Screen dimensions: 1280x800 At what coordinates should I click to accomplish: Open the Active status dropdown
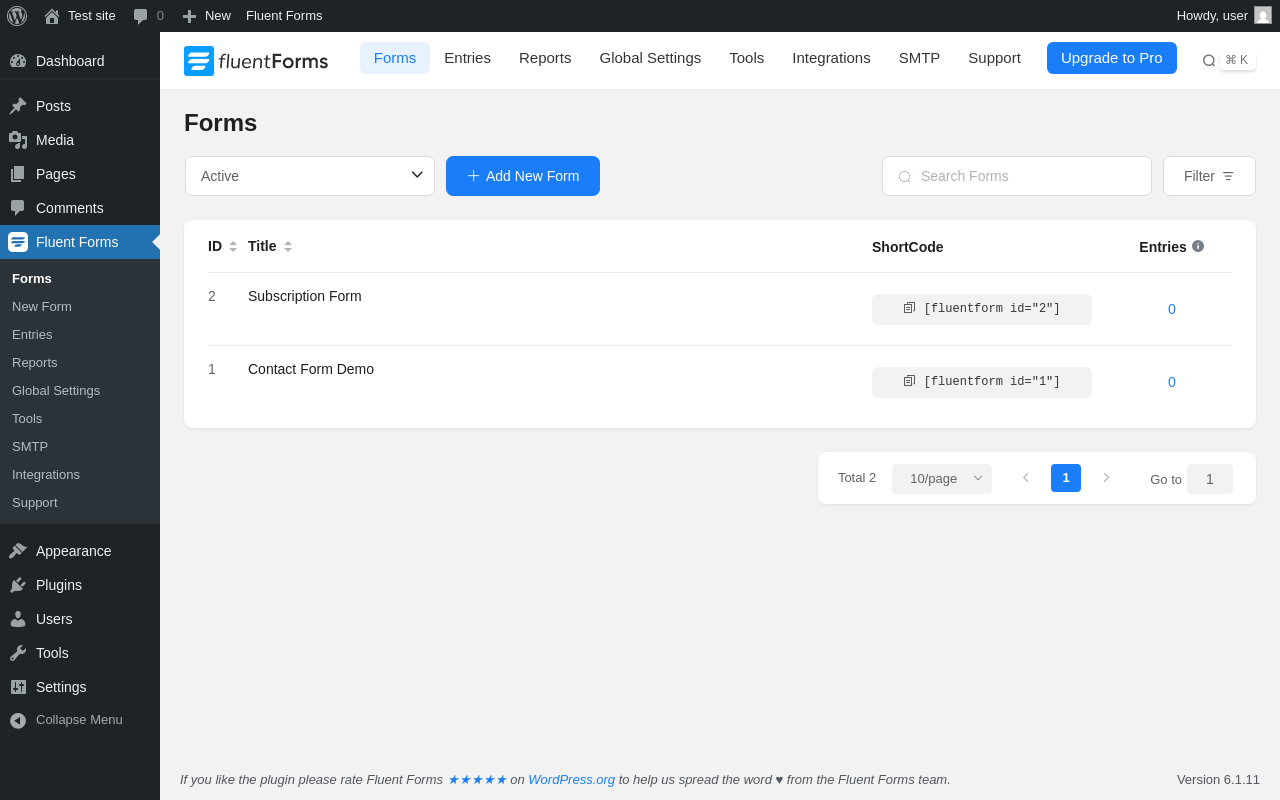[x=310, y=176]
